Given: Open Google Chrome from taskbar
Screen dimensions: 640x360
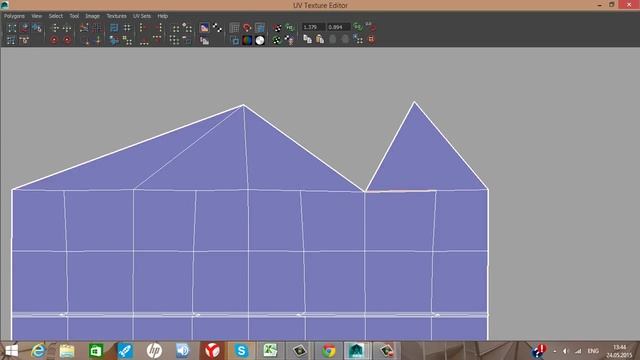Looking at the screenshot, I should point(329,351).
